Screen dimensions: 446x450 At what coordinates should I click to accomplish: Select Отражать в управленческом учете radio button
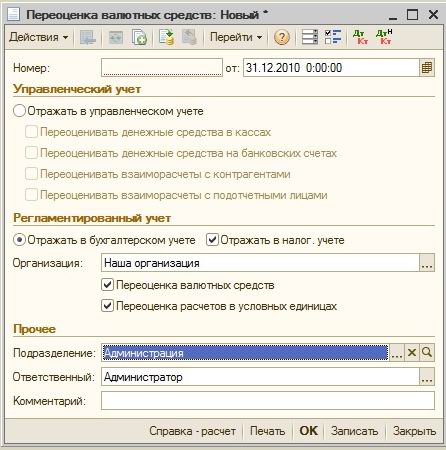tap(19, 111)
